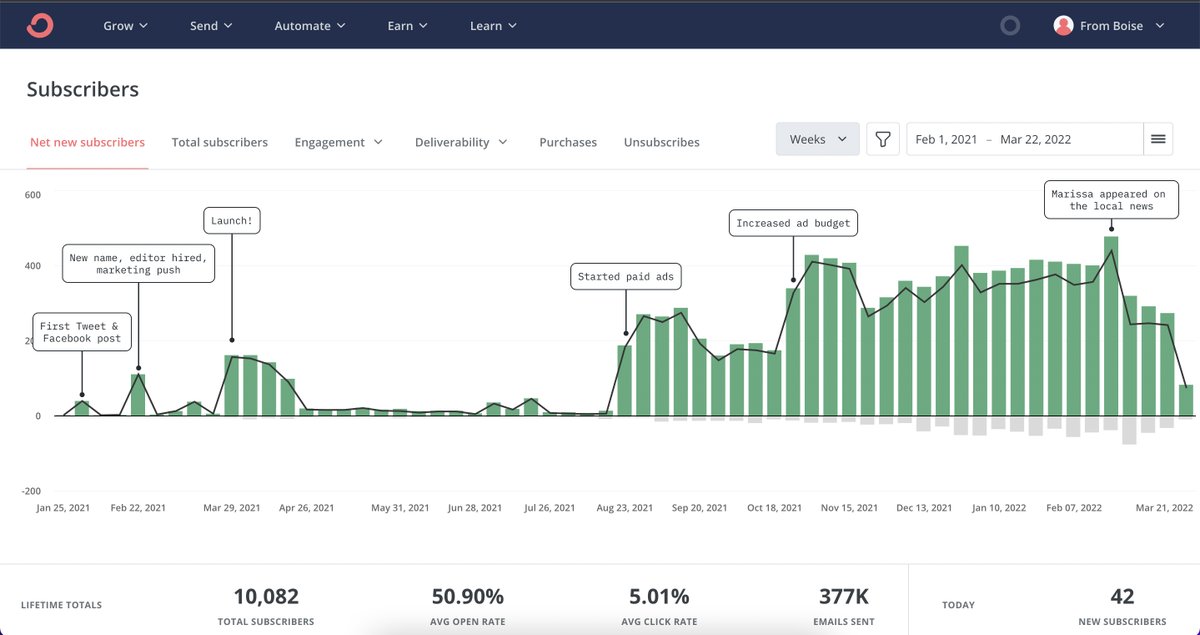
Task: Open the filter funnel icon
Action: click(x=883, y=140)
